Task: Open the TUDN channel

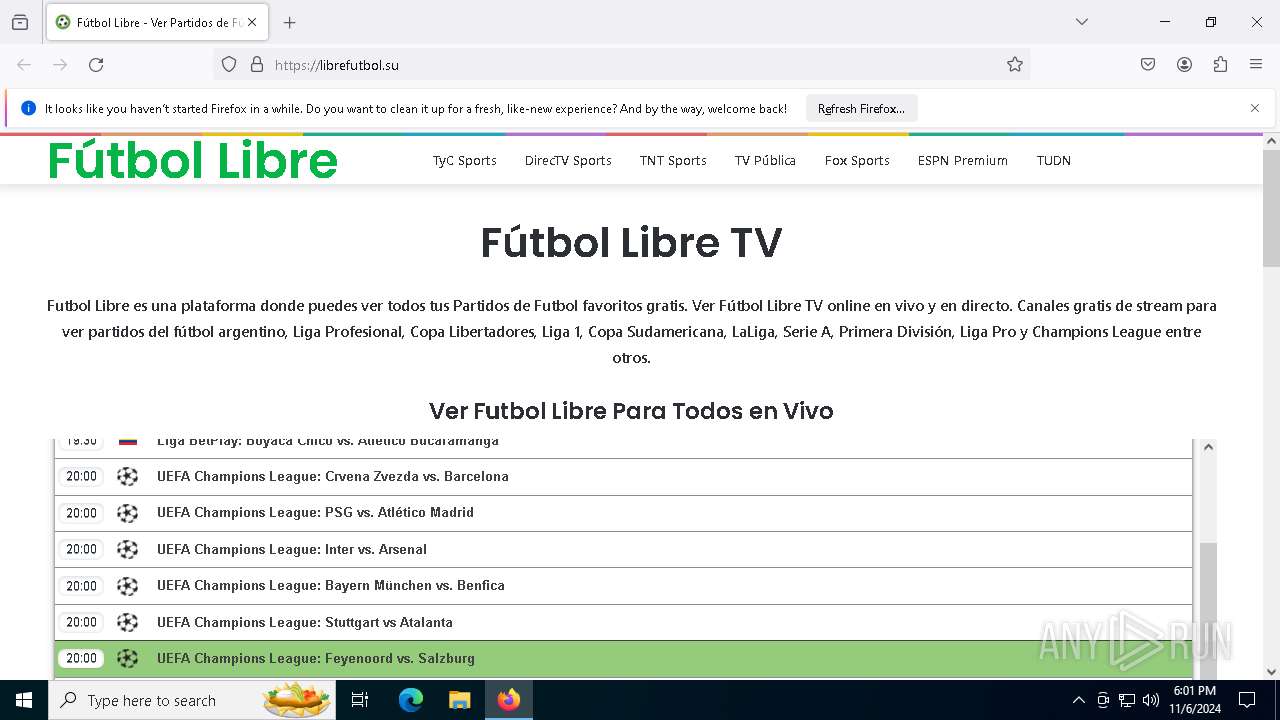Action: (1054, 160)
